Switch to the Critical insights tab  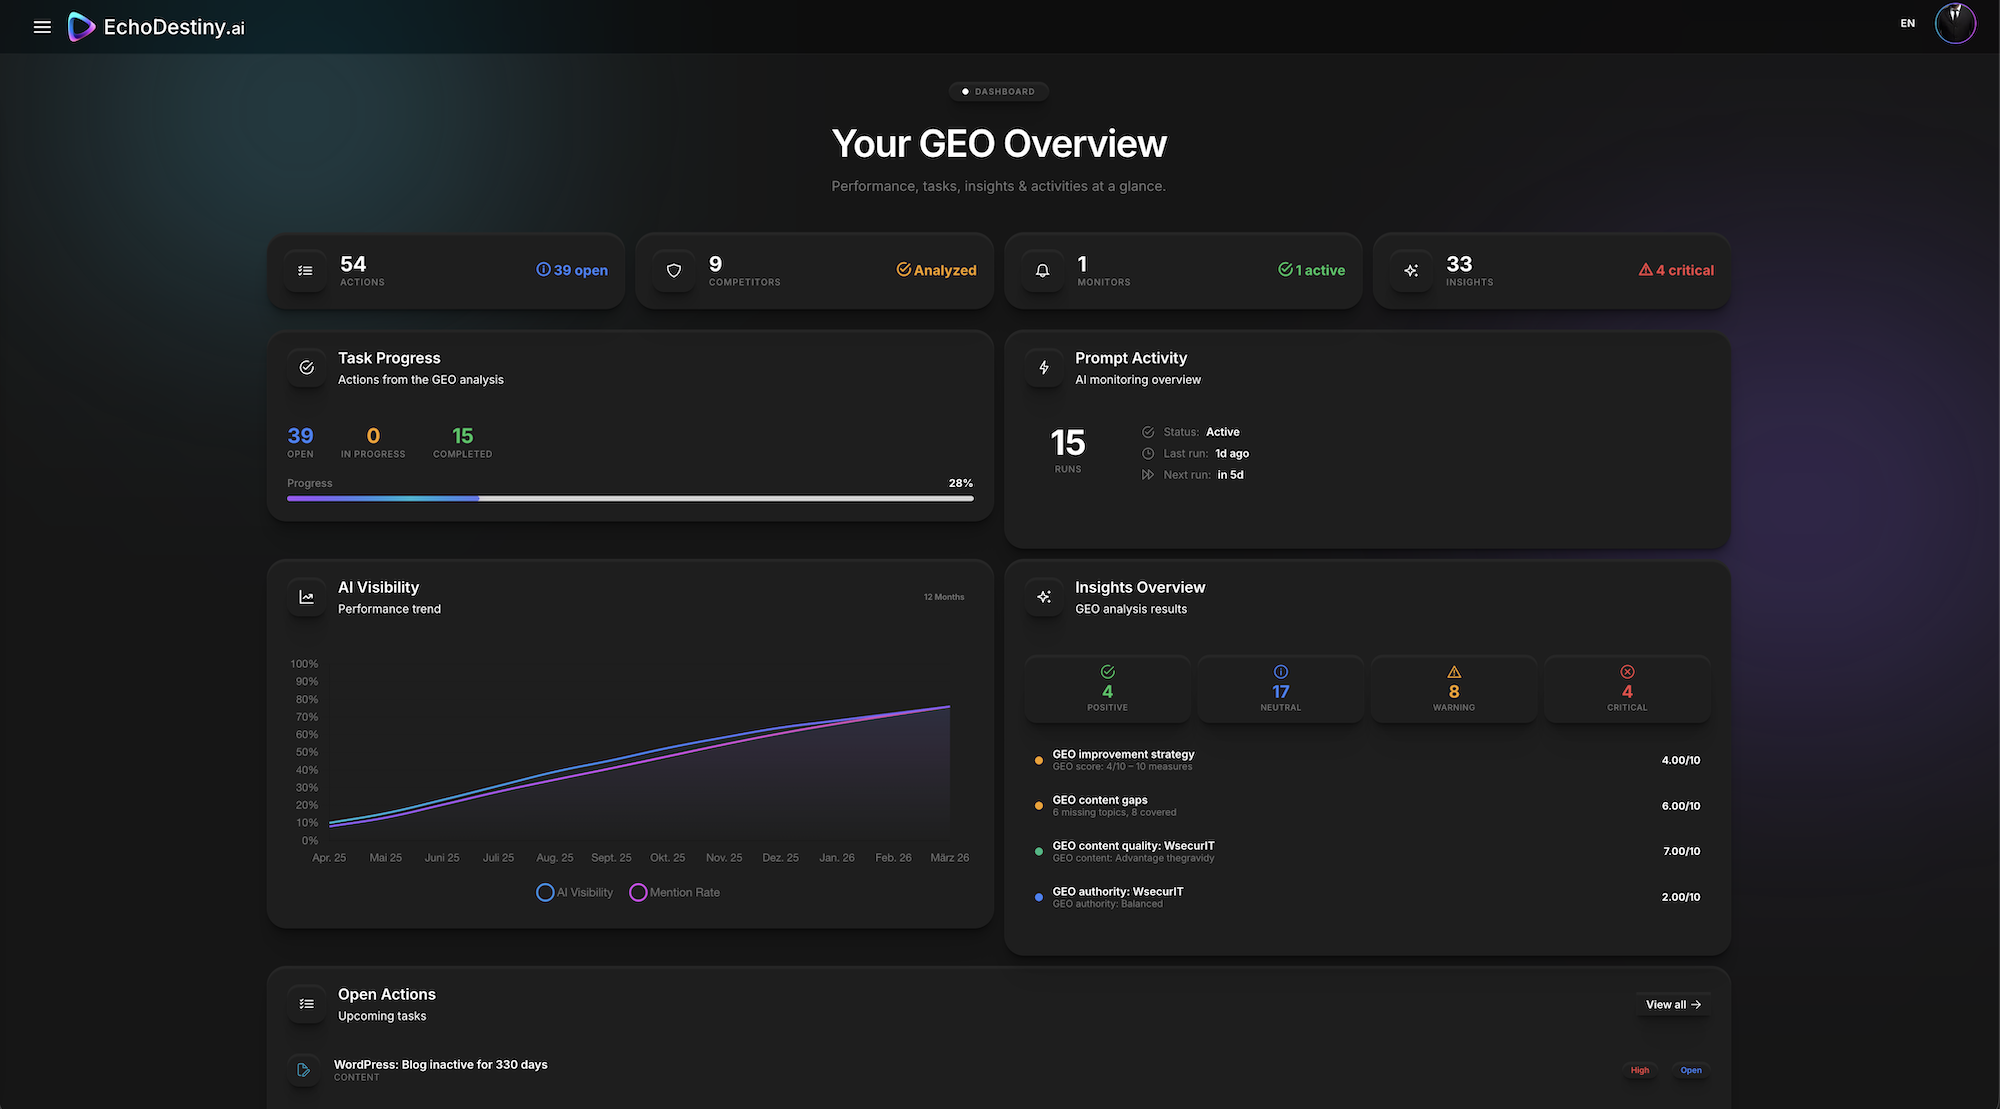click(1627, 688)
